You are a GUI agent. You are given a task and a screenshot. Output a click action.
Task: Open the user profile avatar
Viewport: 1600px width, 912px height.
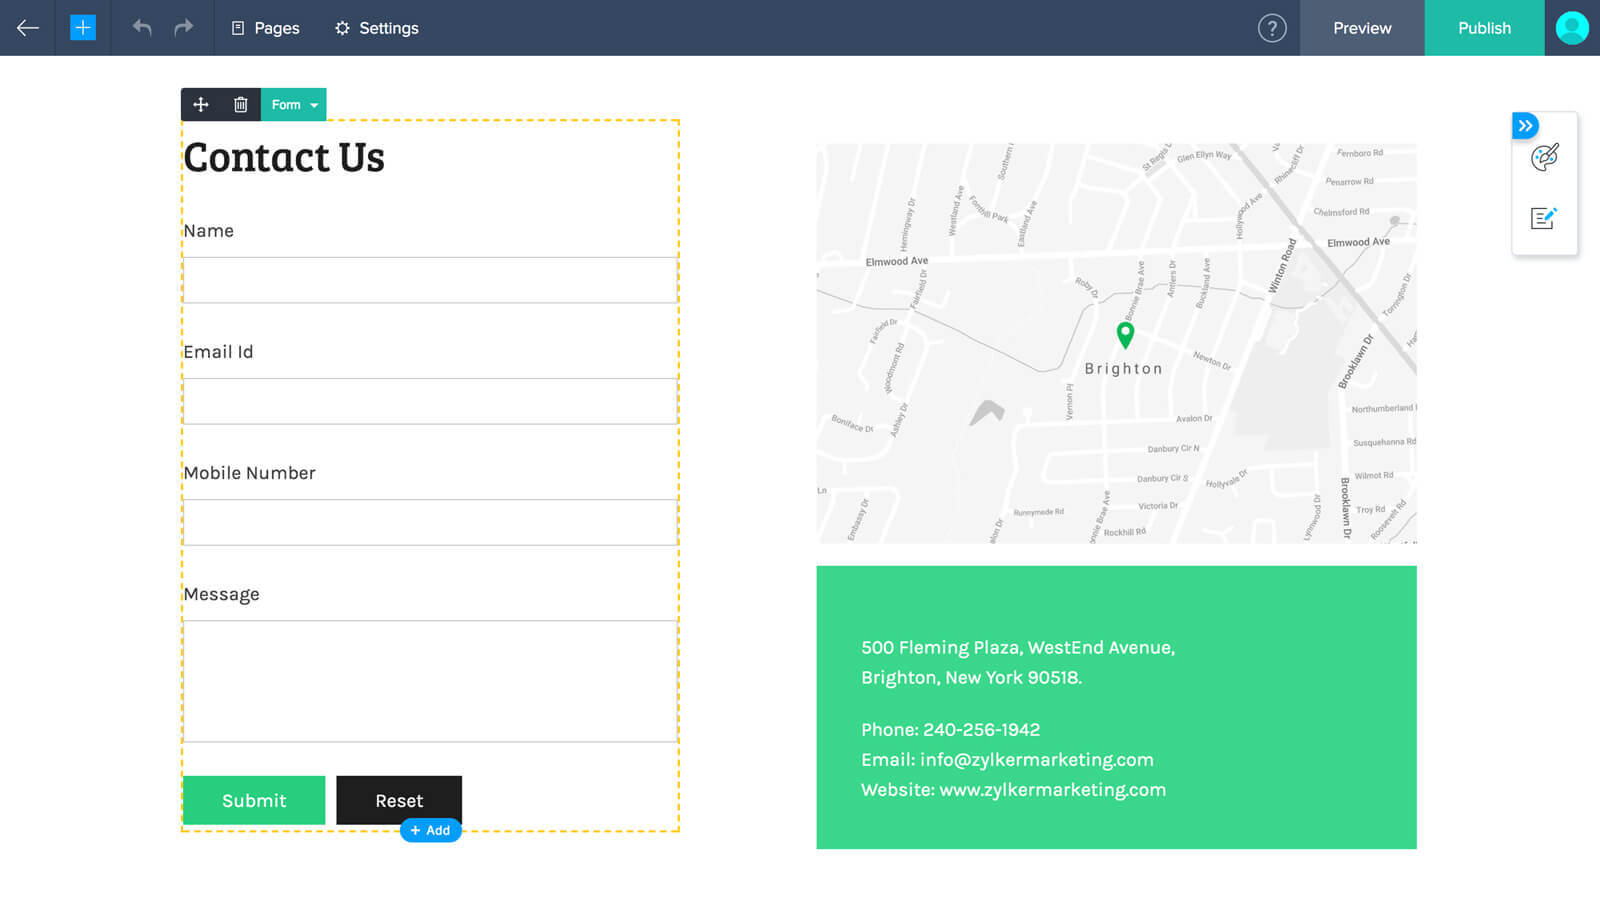1571,28
